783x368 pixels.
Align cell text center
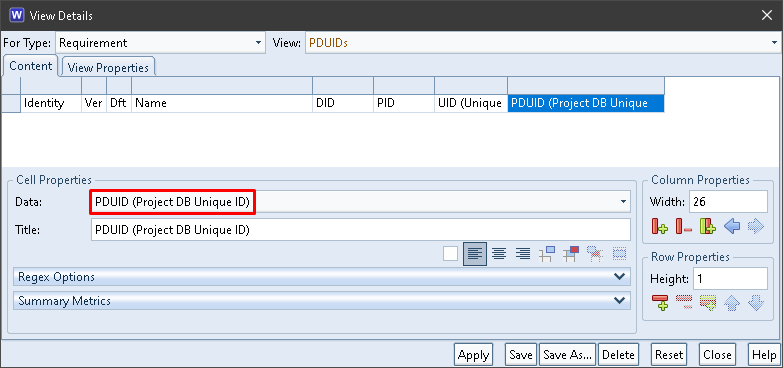[498, 254]
